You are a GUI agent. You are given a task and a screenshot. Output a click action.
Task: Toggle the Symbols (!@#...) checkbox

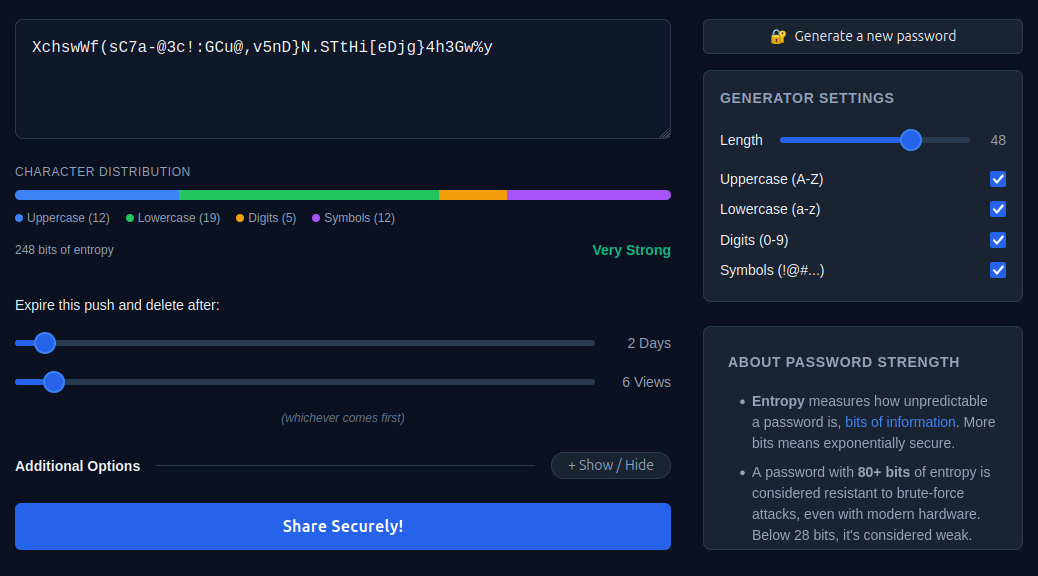(998, 270)
